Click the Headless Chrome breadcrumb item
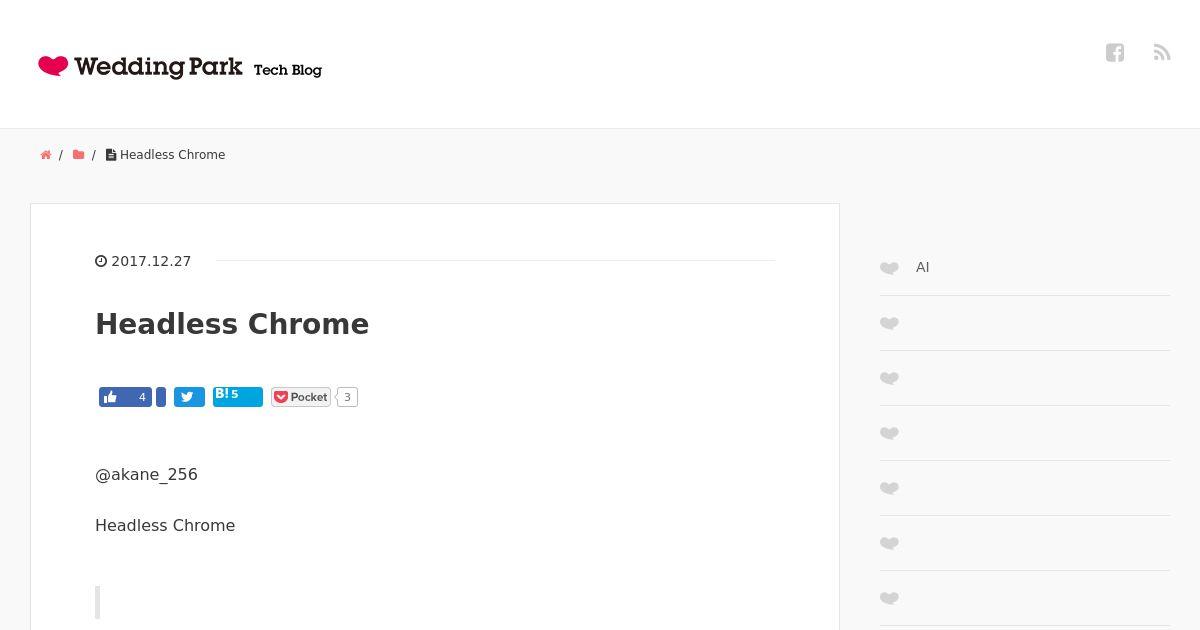This screenshot has width=1200, height=630. pos(172,155)
